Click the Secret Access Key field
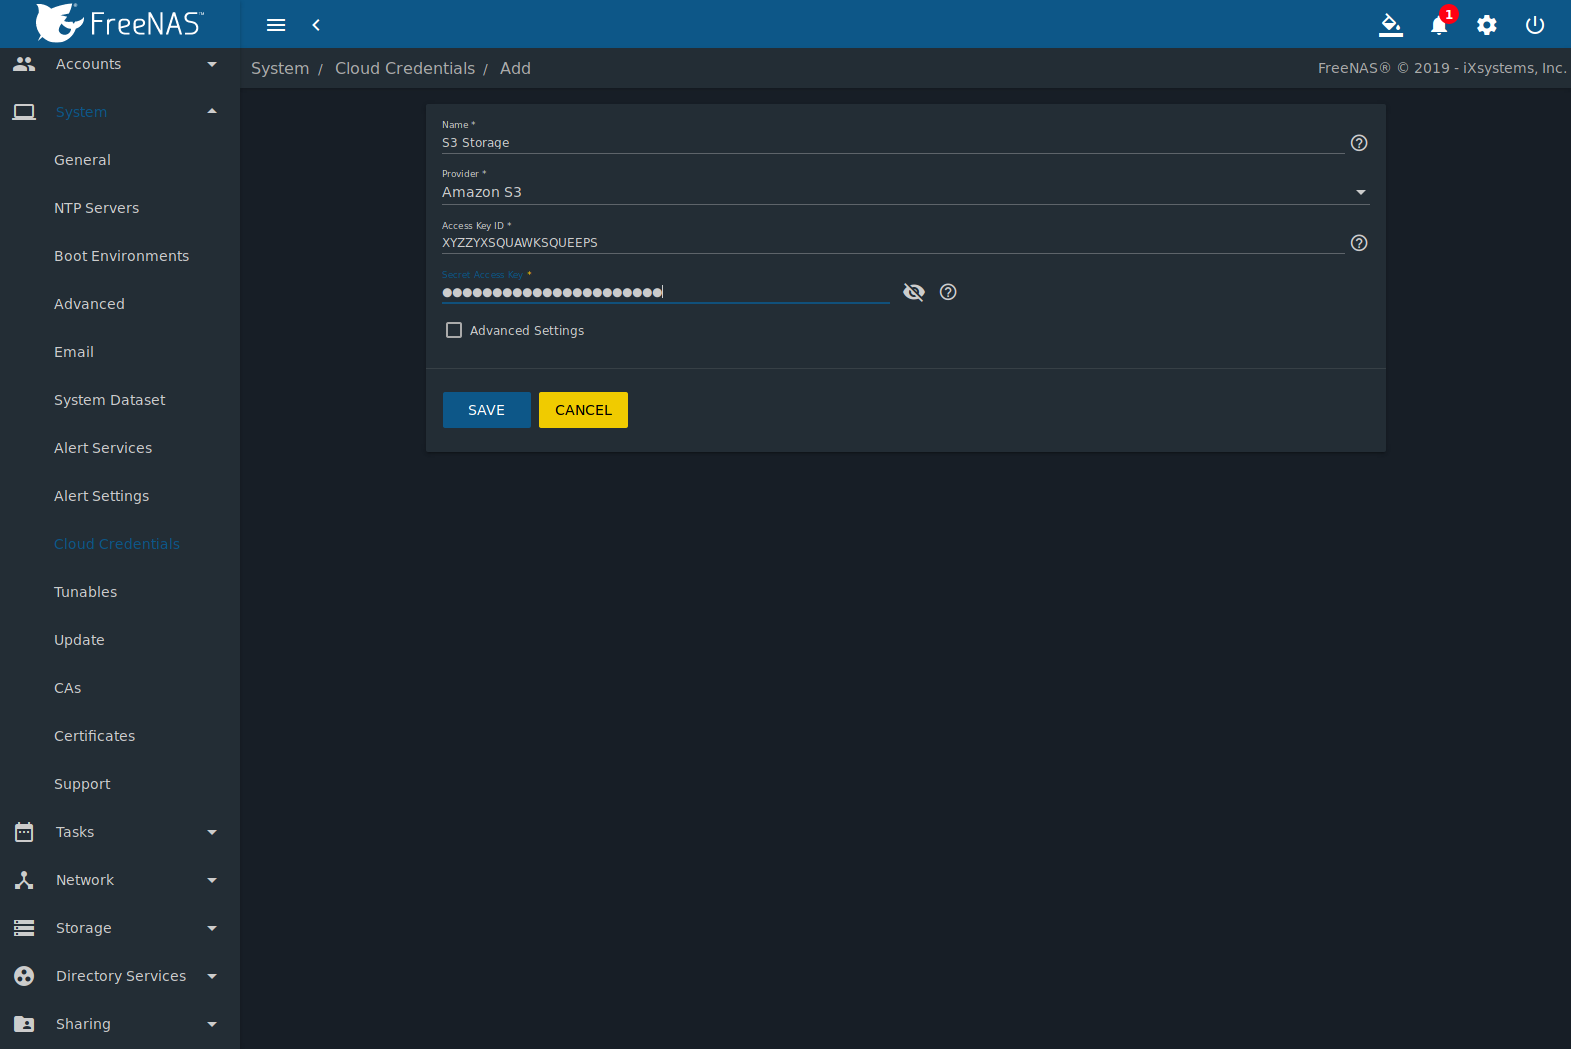This screenshot has height=1049, width=1571. (x=665, y=292)
